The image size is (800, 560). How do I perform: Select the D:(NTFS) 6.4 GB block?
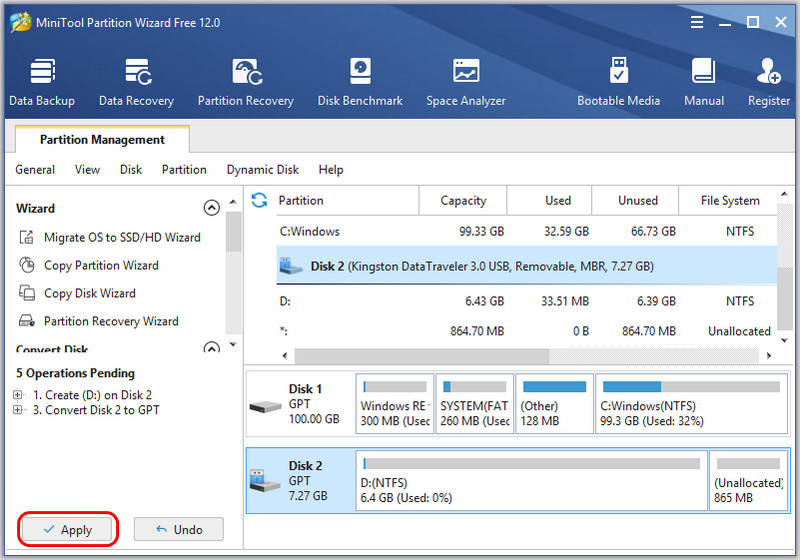tap(532, 480)
